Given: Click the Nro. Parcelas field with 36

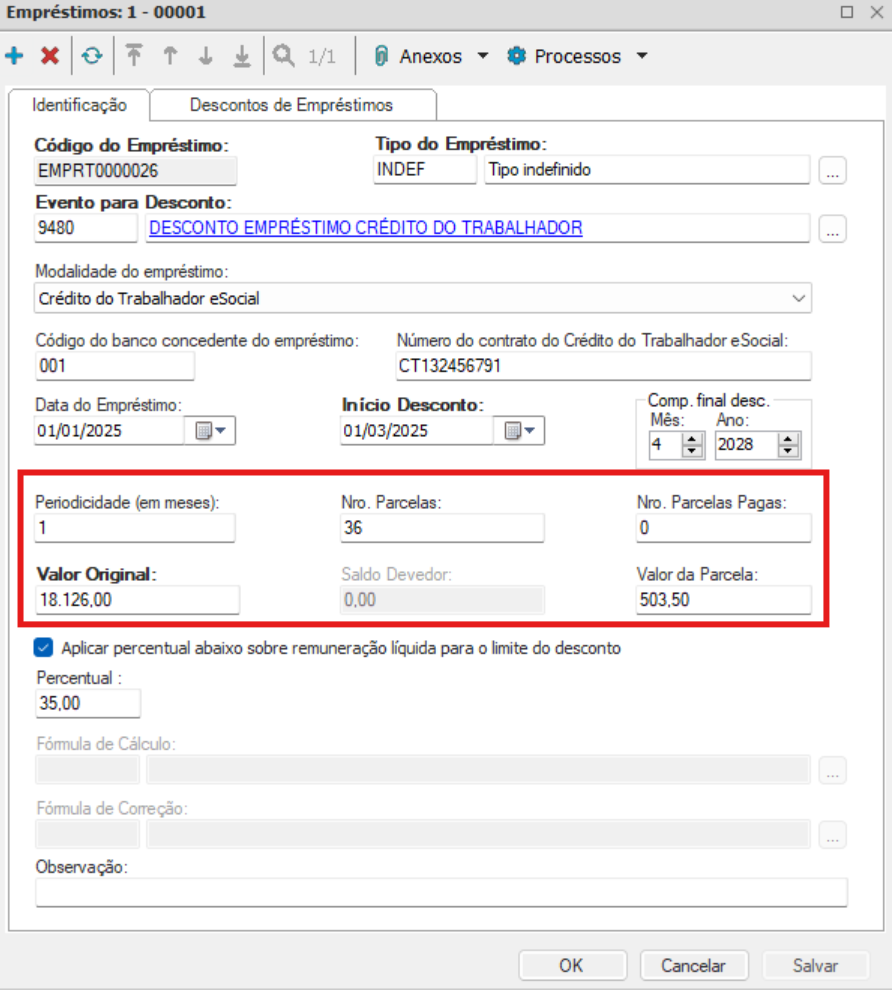Looking at the screenshot, I should tap(443, 528).
